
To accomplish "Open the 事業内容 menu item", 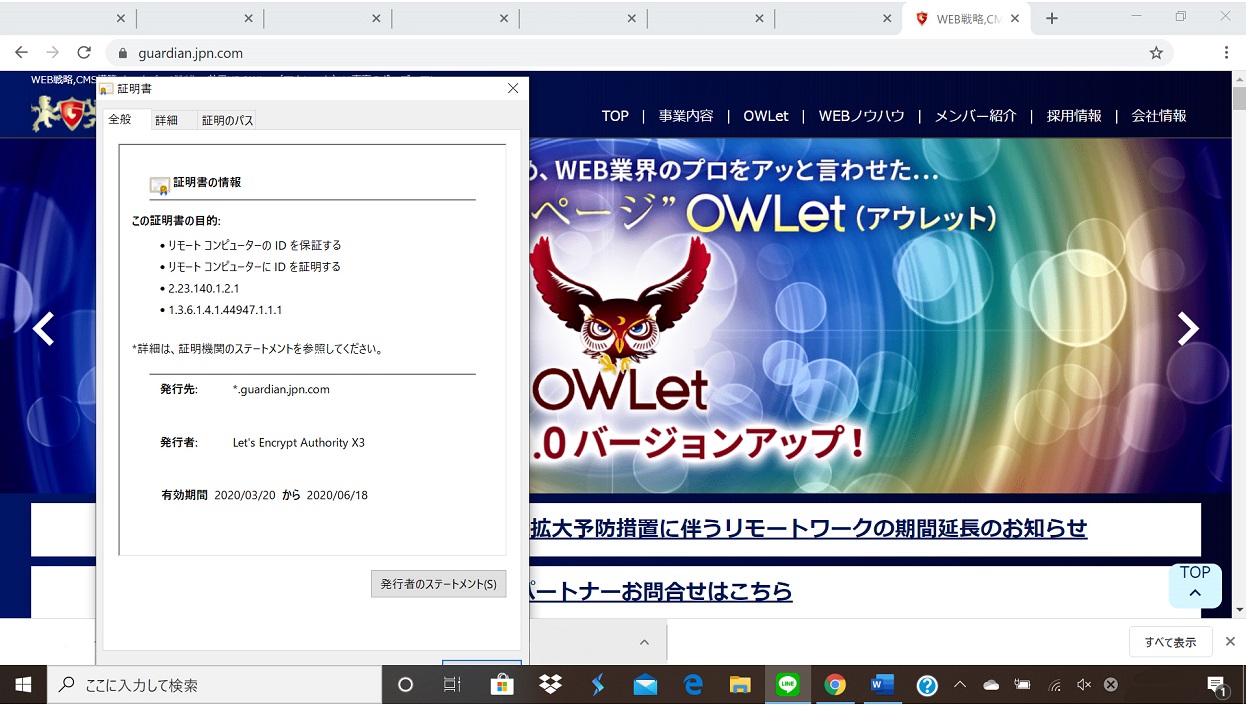I will point(686,116).
